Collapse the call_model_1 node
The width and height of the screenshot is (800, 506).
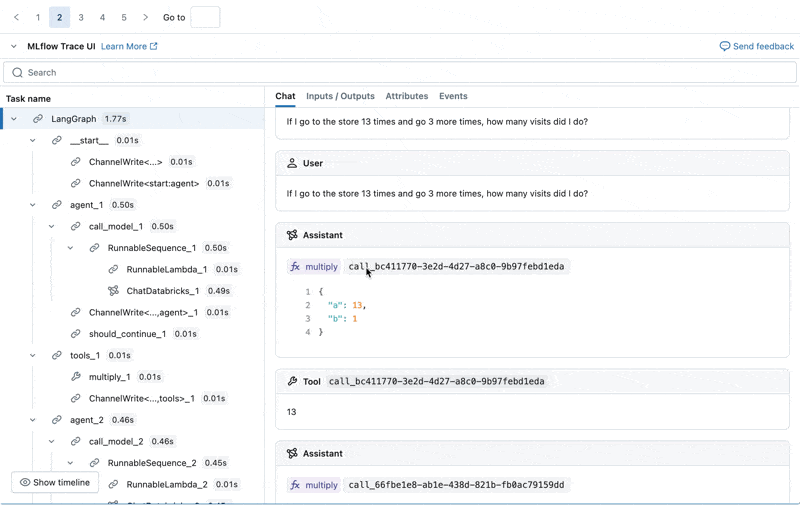(x=52, y=227)
